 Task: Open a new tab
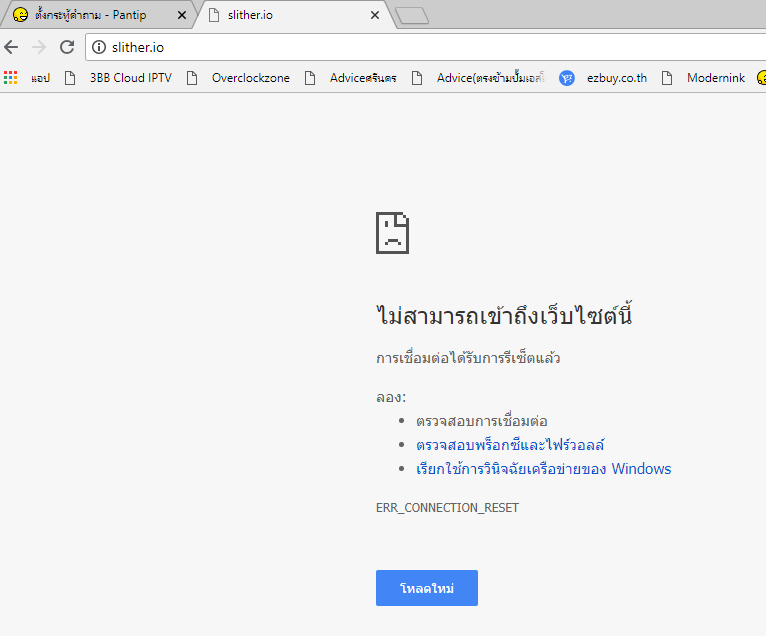[412, 16]
